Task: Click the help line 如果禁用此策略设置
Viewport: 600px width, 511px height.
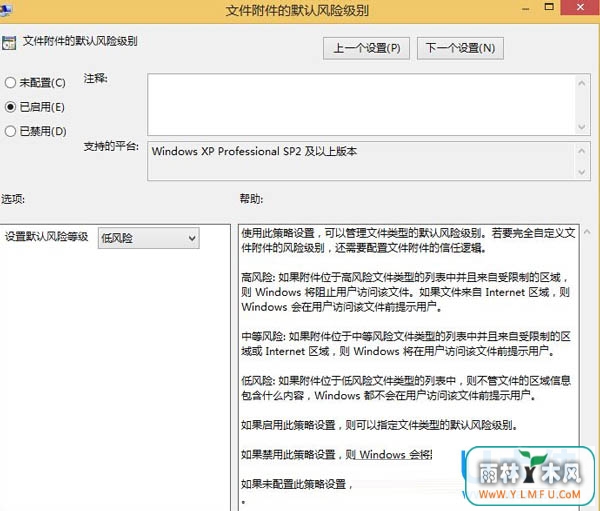Action: tap(337, 454)
